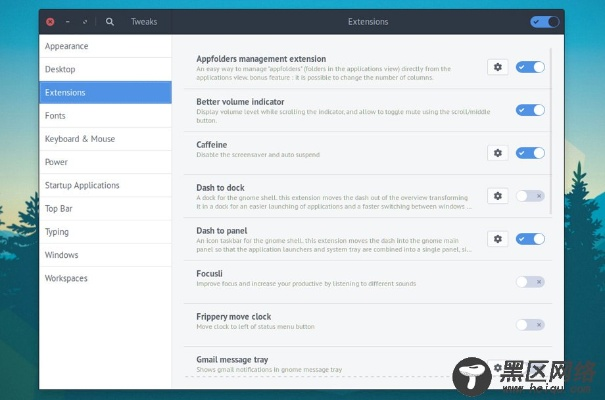The image size is (605, 400).
Task: Enable the Dash to dock switch
Action: (x=530, y=196)
